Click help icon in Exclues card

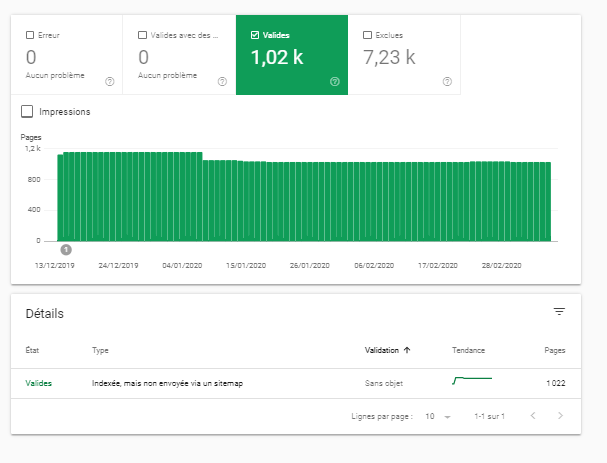coord(447,81)
